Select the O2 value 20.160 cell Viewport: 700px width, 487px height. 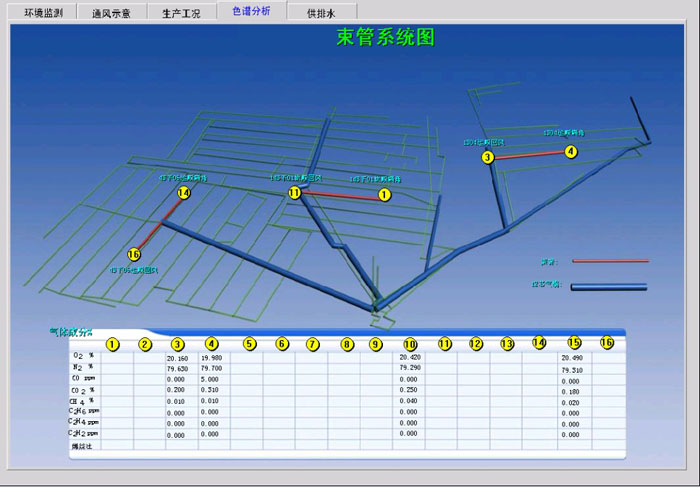[x=178, y=357]
